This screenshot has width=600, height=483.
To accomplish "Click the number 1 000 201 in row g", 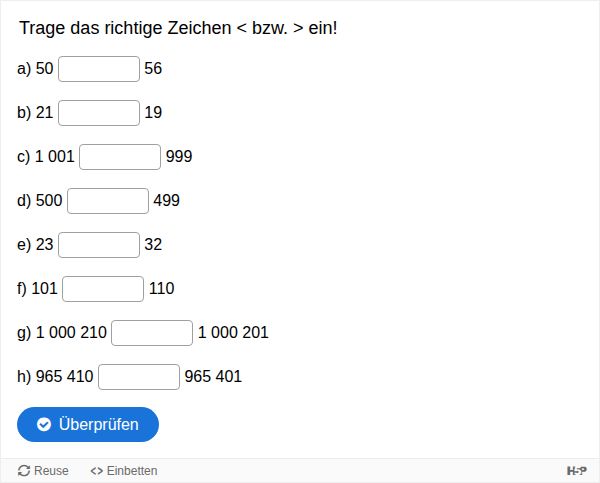I will coord(233,333).
